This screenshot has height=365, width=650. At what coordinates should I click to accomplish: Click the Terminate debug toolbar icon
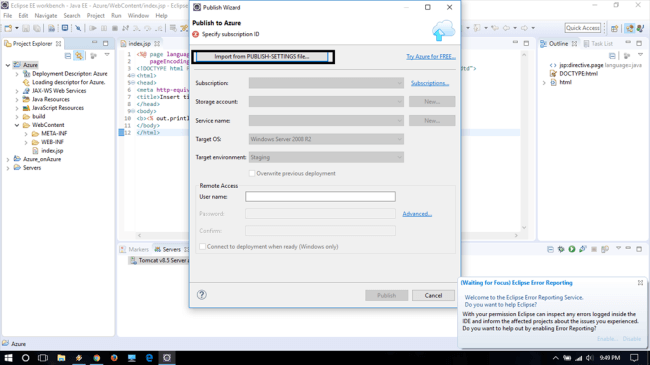pyautogui.click(x=114, y=28)
